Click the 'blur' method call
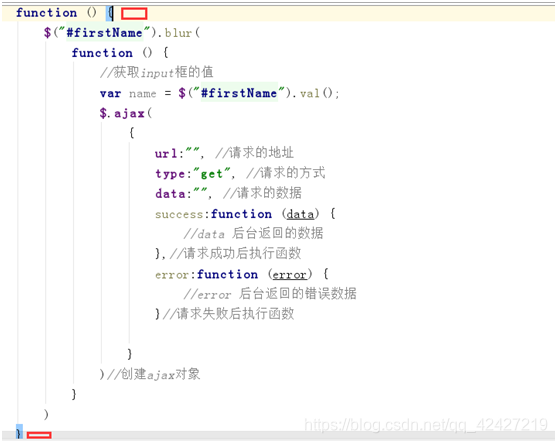The height and width of the screenshot is (443, 557). [178, 33]
